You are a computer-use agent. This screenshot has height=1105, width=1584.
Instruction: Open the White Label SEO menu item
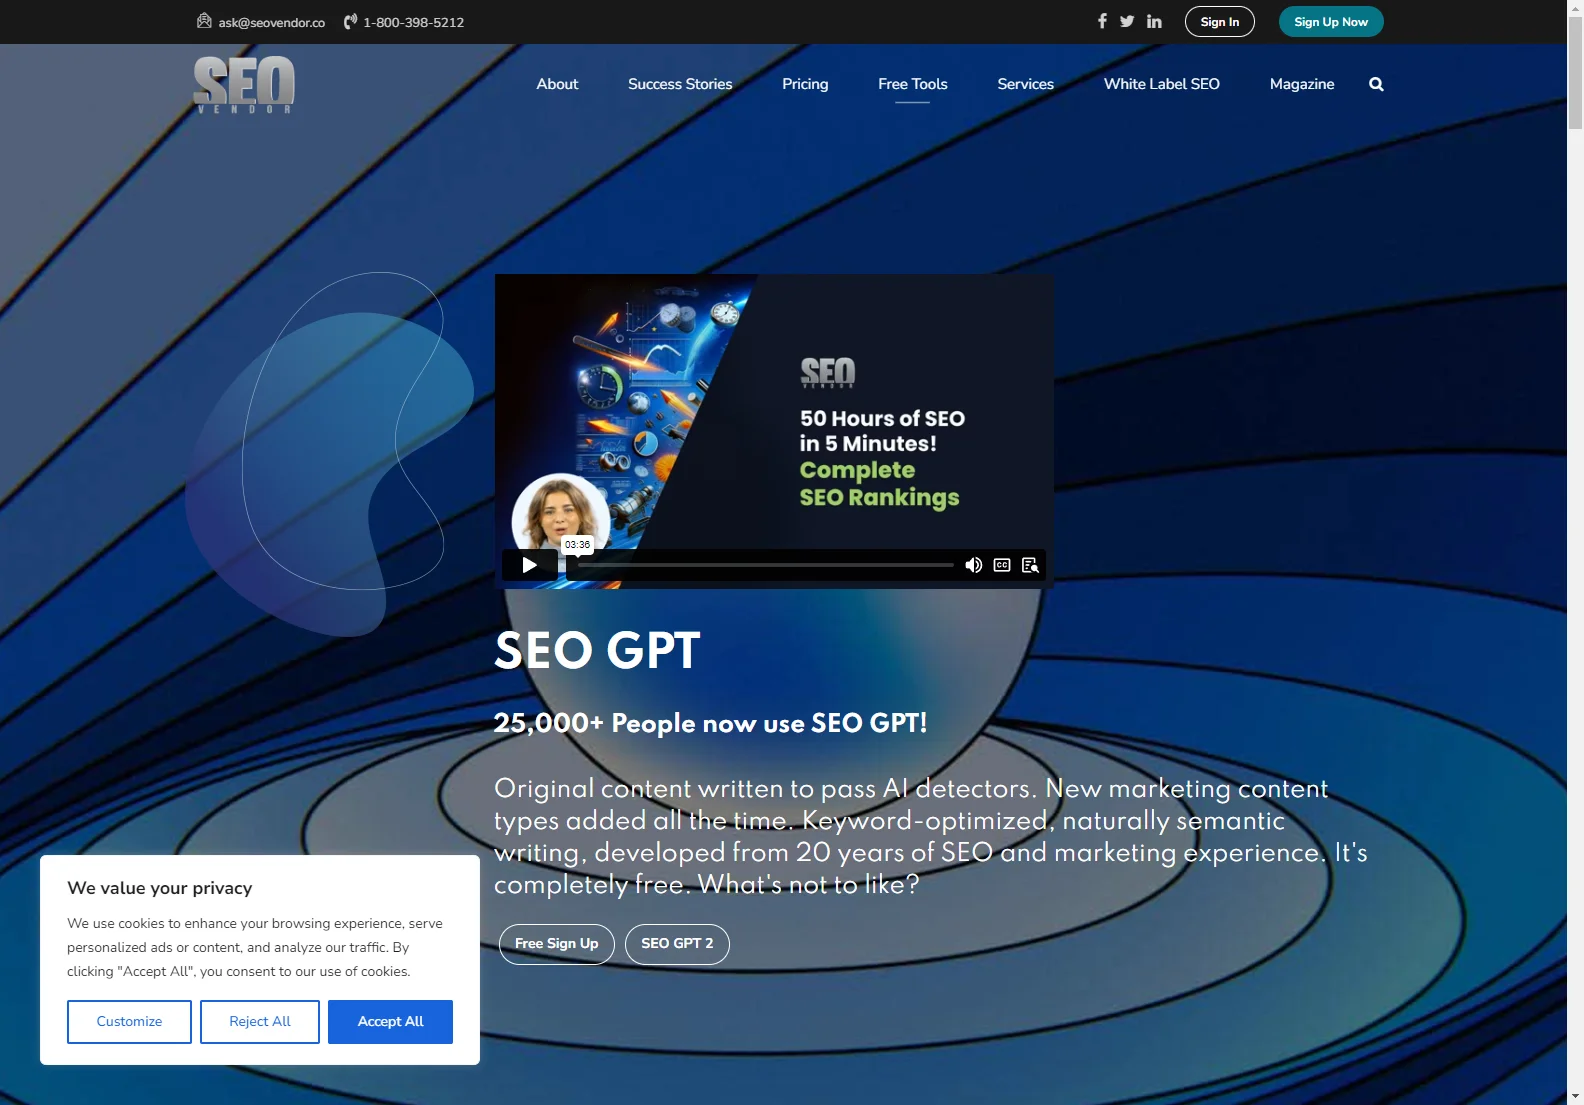tap(1162, 84)
